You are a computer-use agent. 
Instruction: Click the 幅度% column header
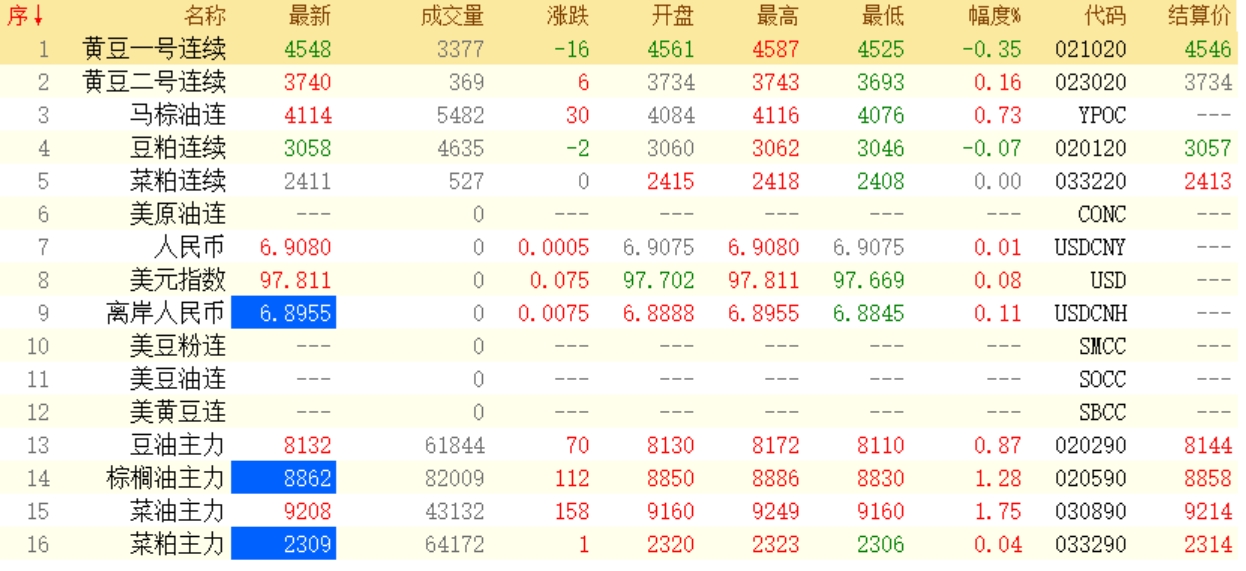coord(994,16)
